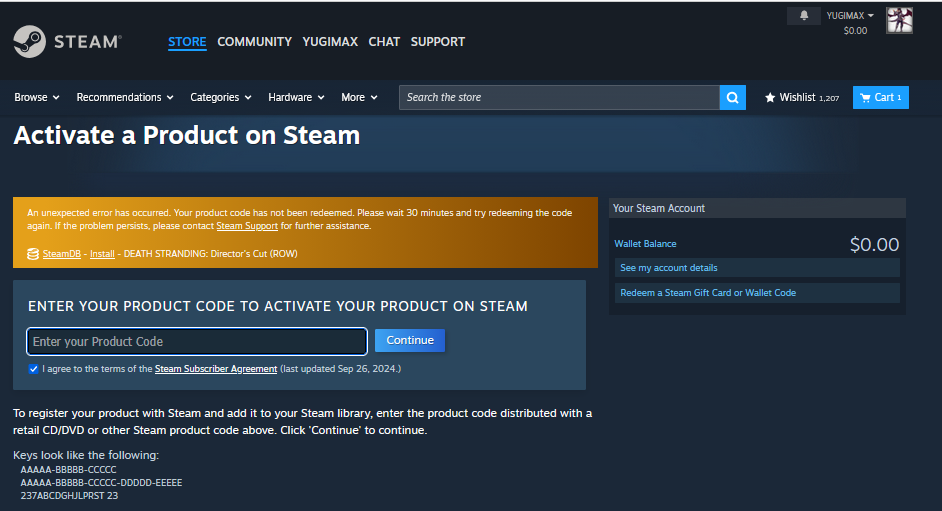Expand the Hardware dropdown menu
The width and height of the screenshot is (942, 511).
tap(296, 97)
